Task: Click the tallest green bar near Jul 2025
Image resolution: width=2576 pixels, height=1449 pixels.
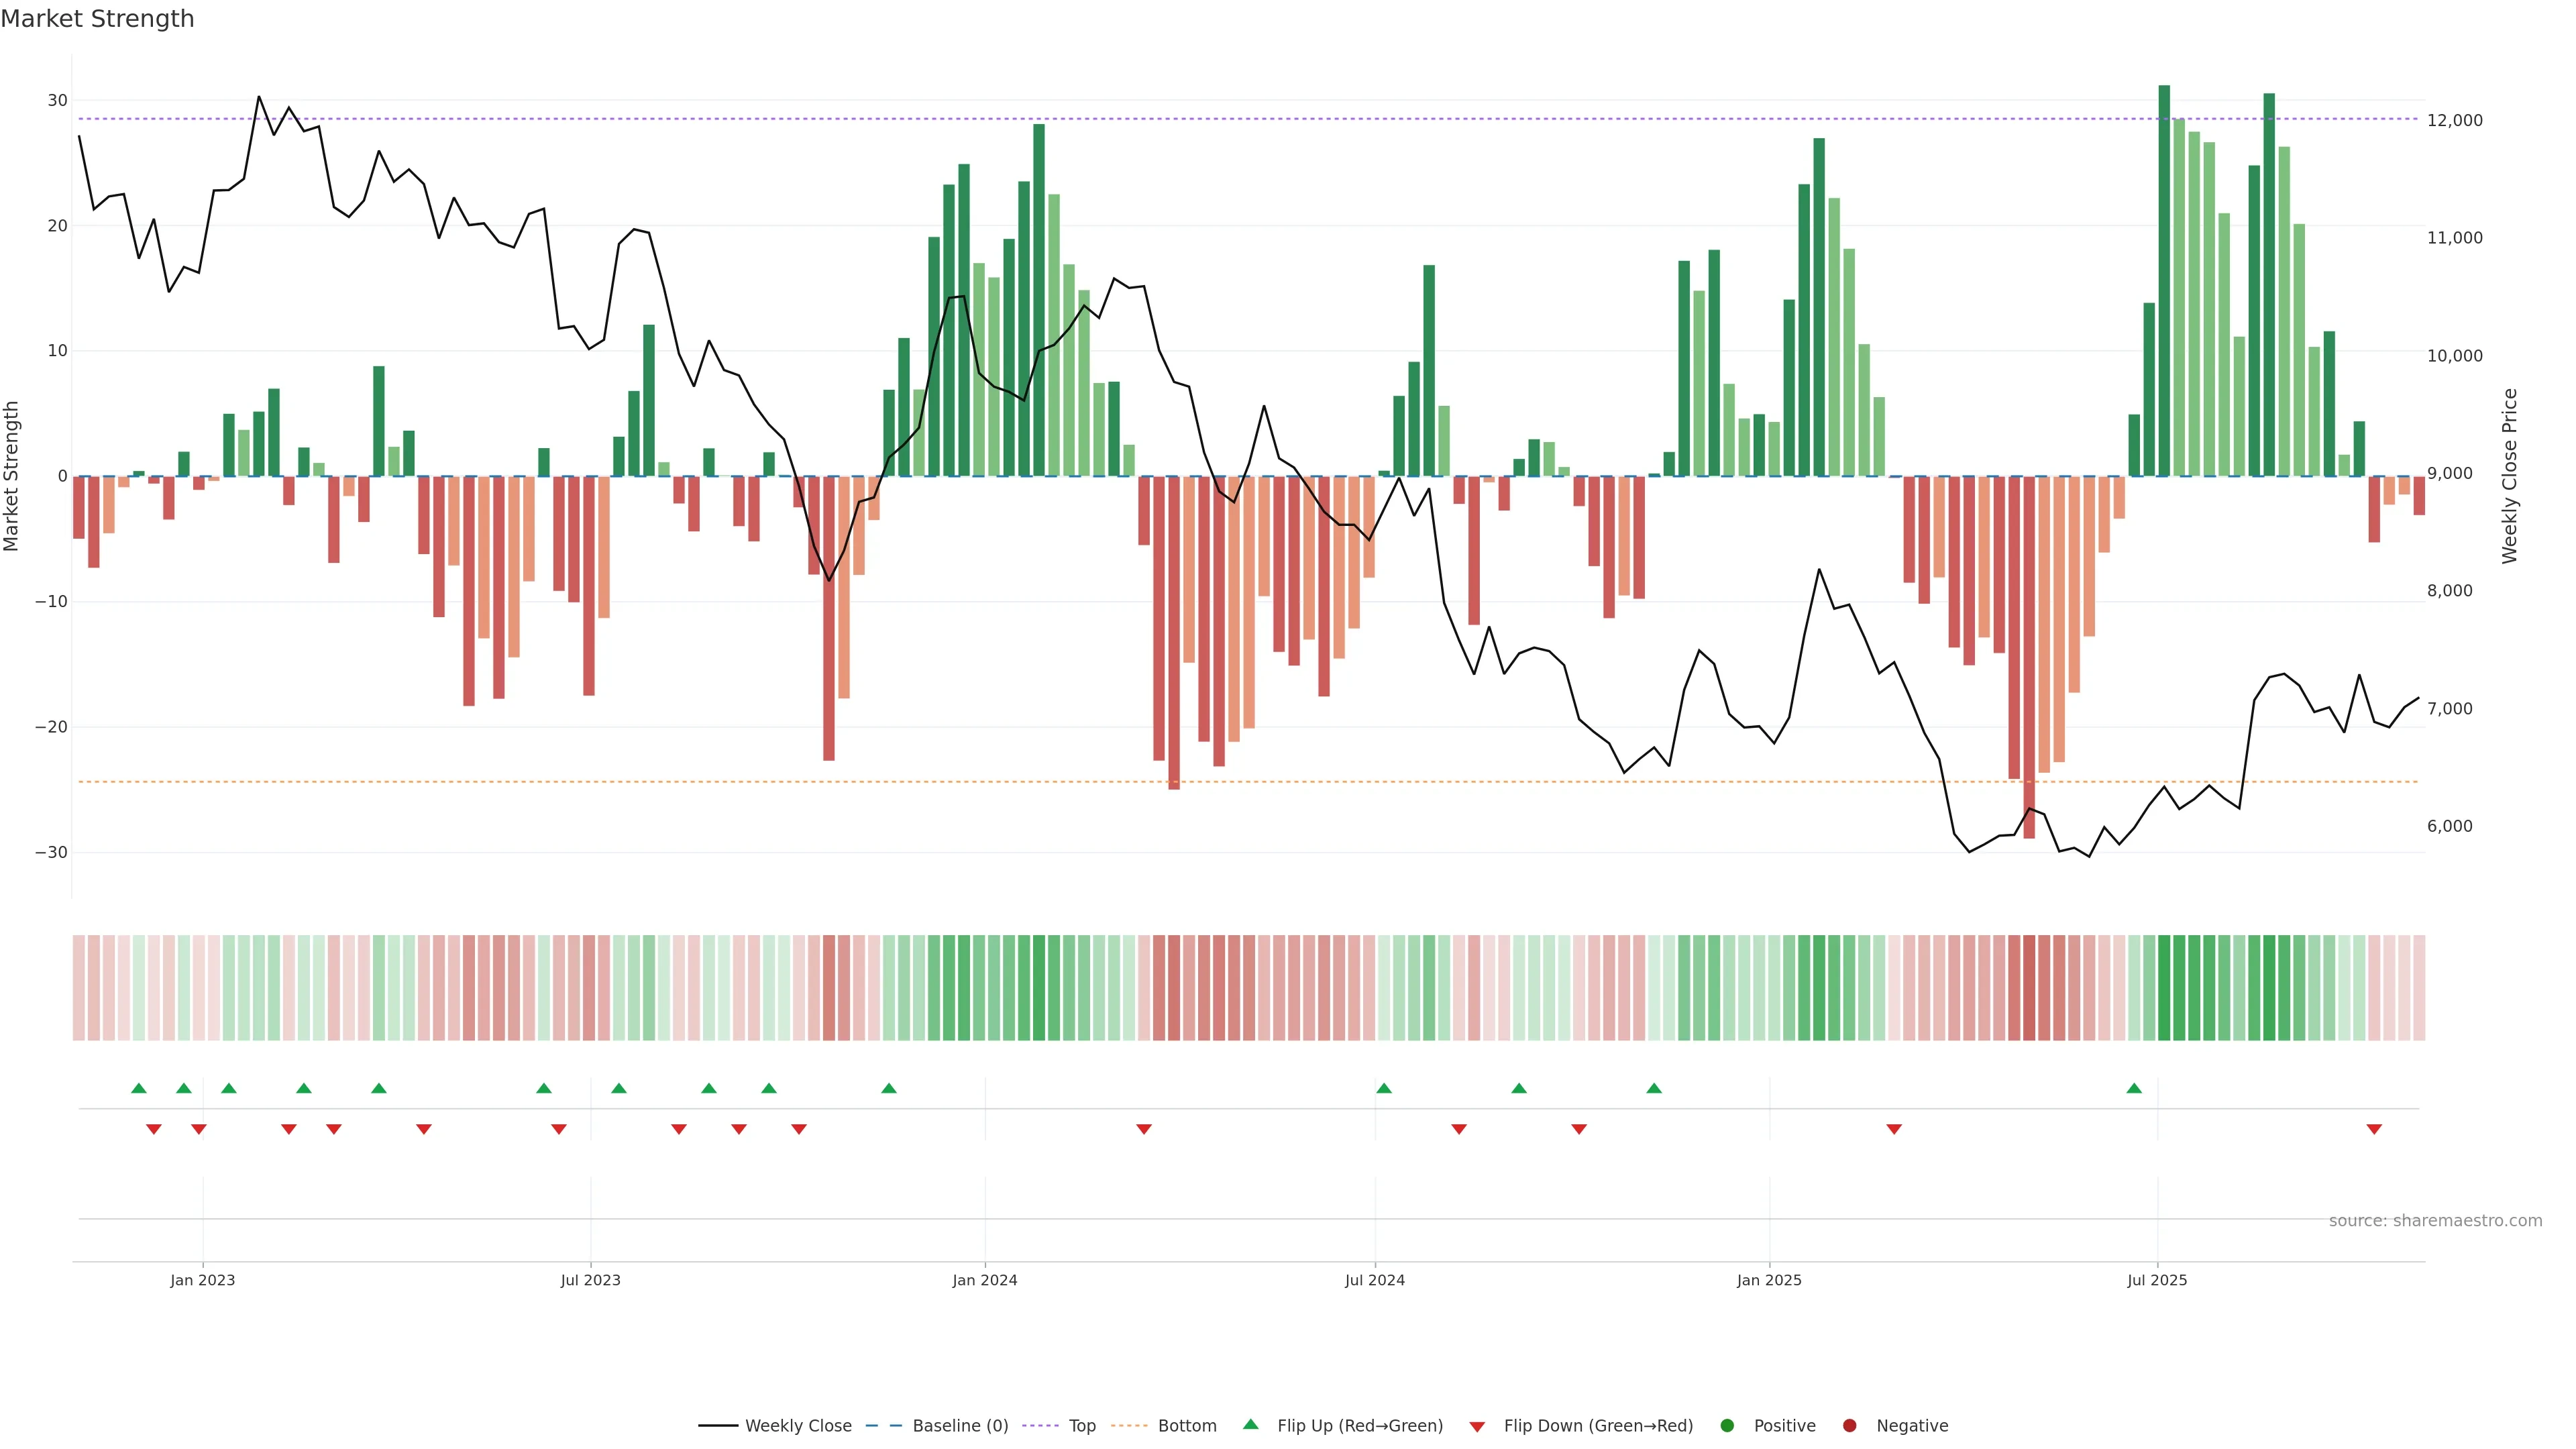Action: 2164,280
